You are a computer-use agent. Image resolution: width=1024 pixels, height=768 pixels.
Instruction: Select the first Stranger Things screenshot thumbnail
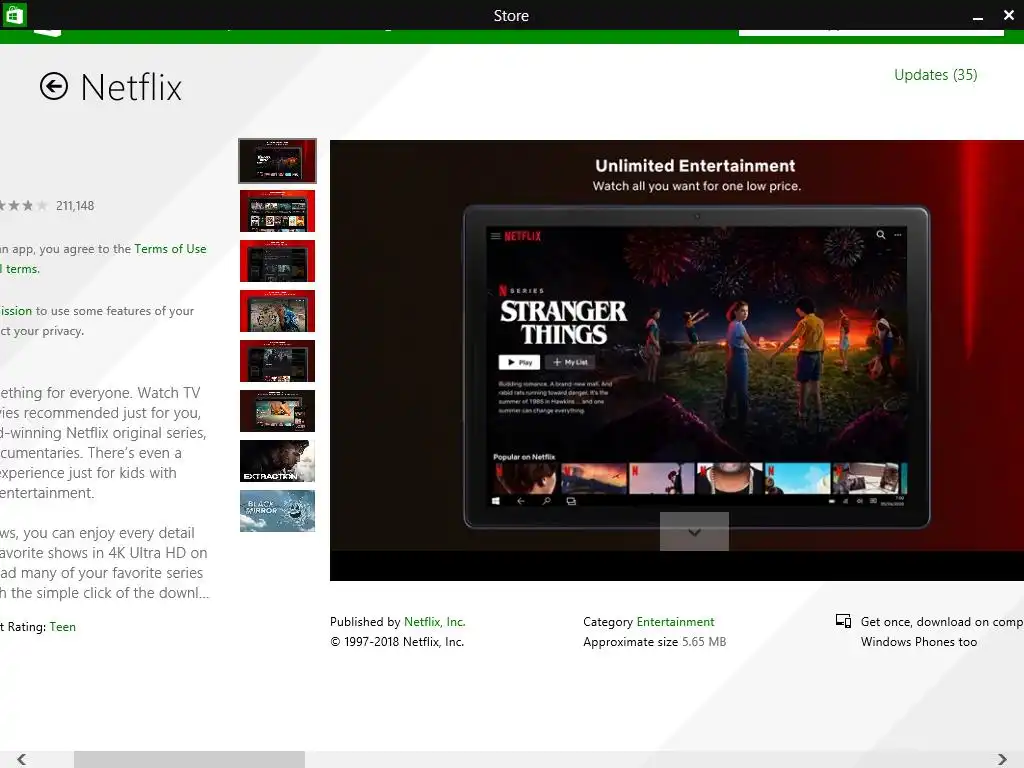click(x=278, y=161)
